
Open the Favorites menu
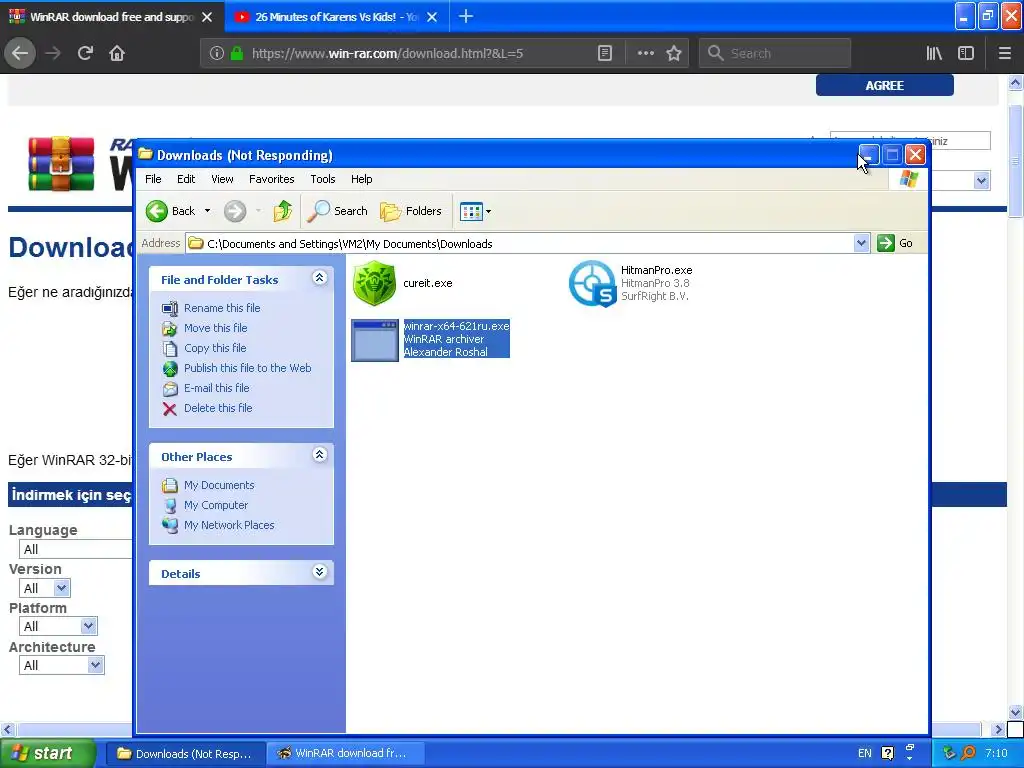[x=272, y=179]
